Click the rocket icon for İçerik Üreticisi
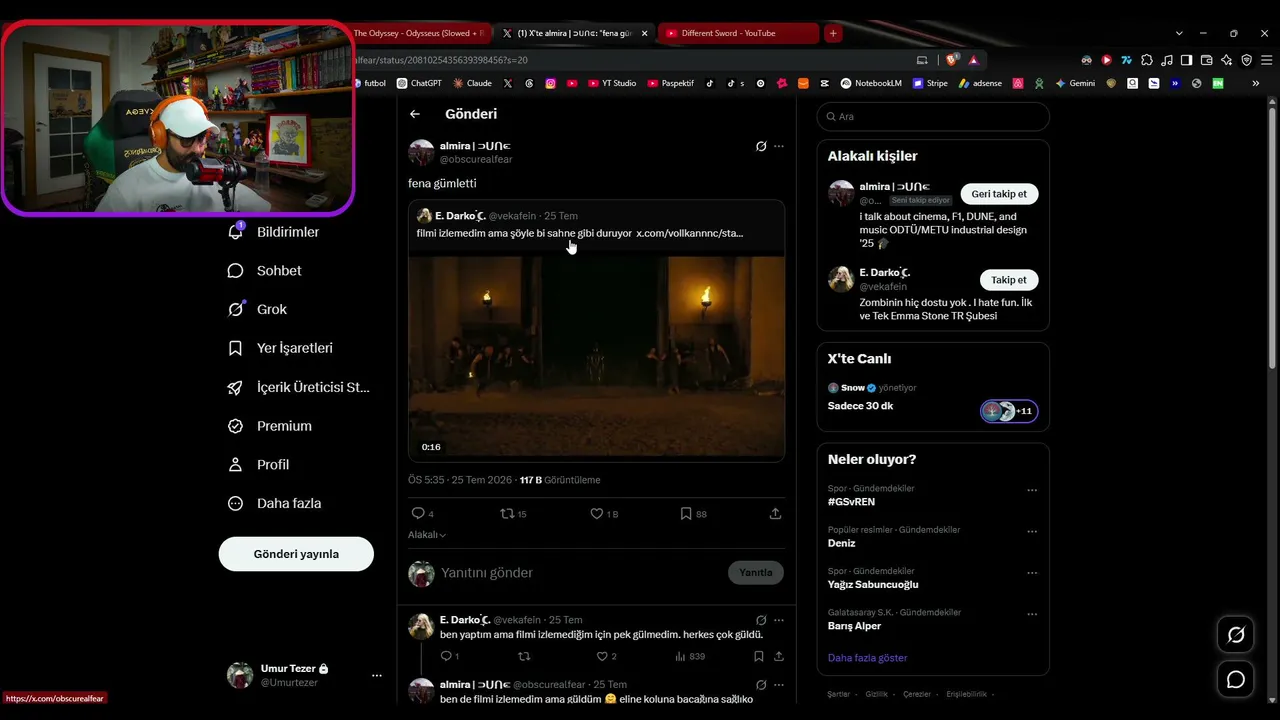The image size is (1280, 720). click(x=236, y=387)
